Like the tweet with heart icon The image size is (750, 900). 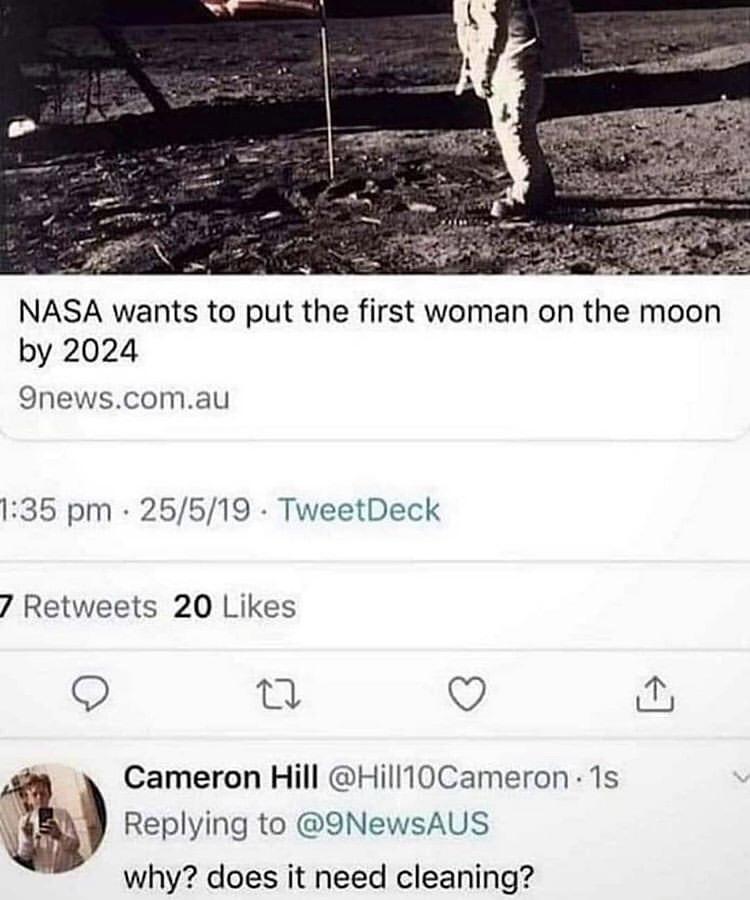467,694
